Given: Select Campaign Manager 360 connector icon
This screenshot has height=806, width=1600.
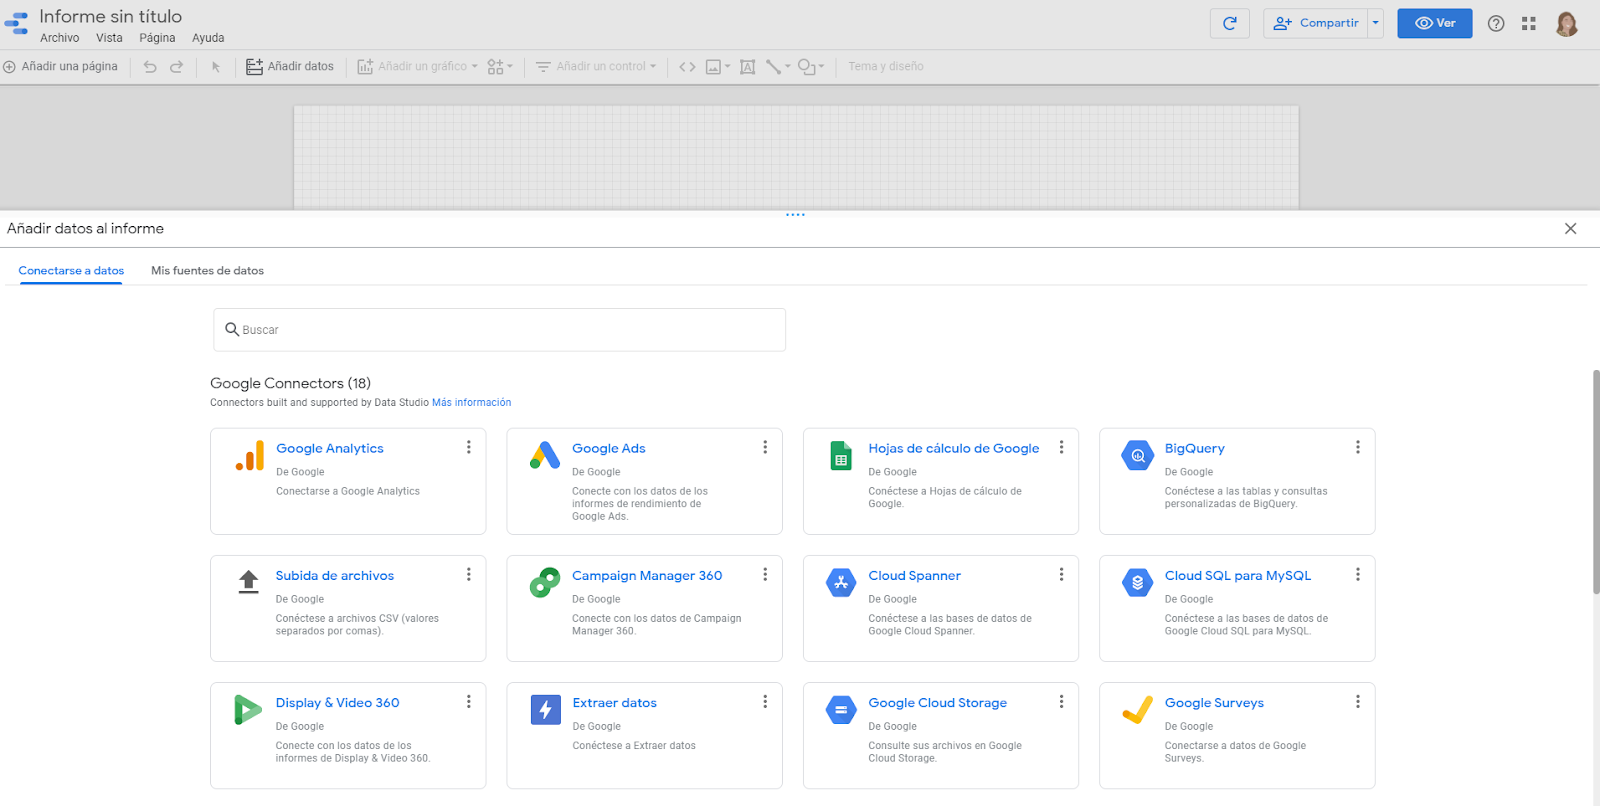Looking at the screenshot, I should tap(545, 582).
